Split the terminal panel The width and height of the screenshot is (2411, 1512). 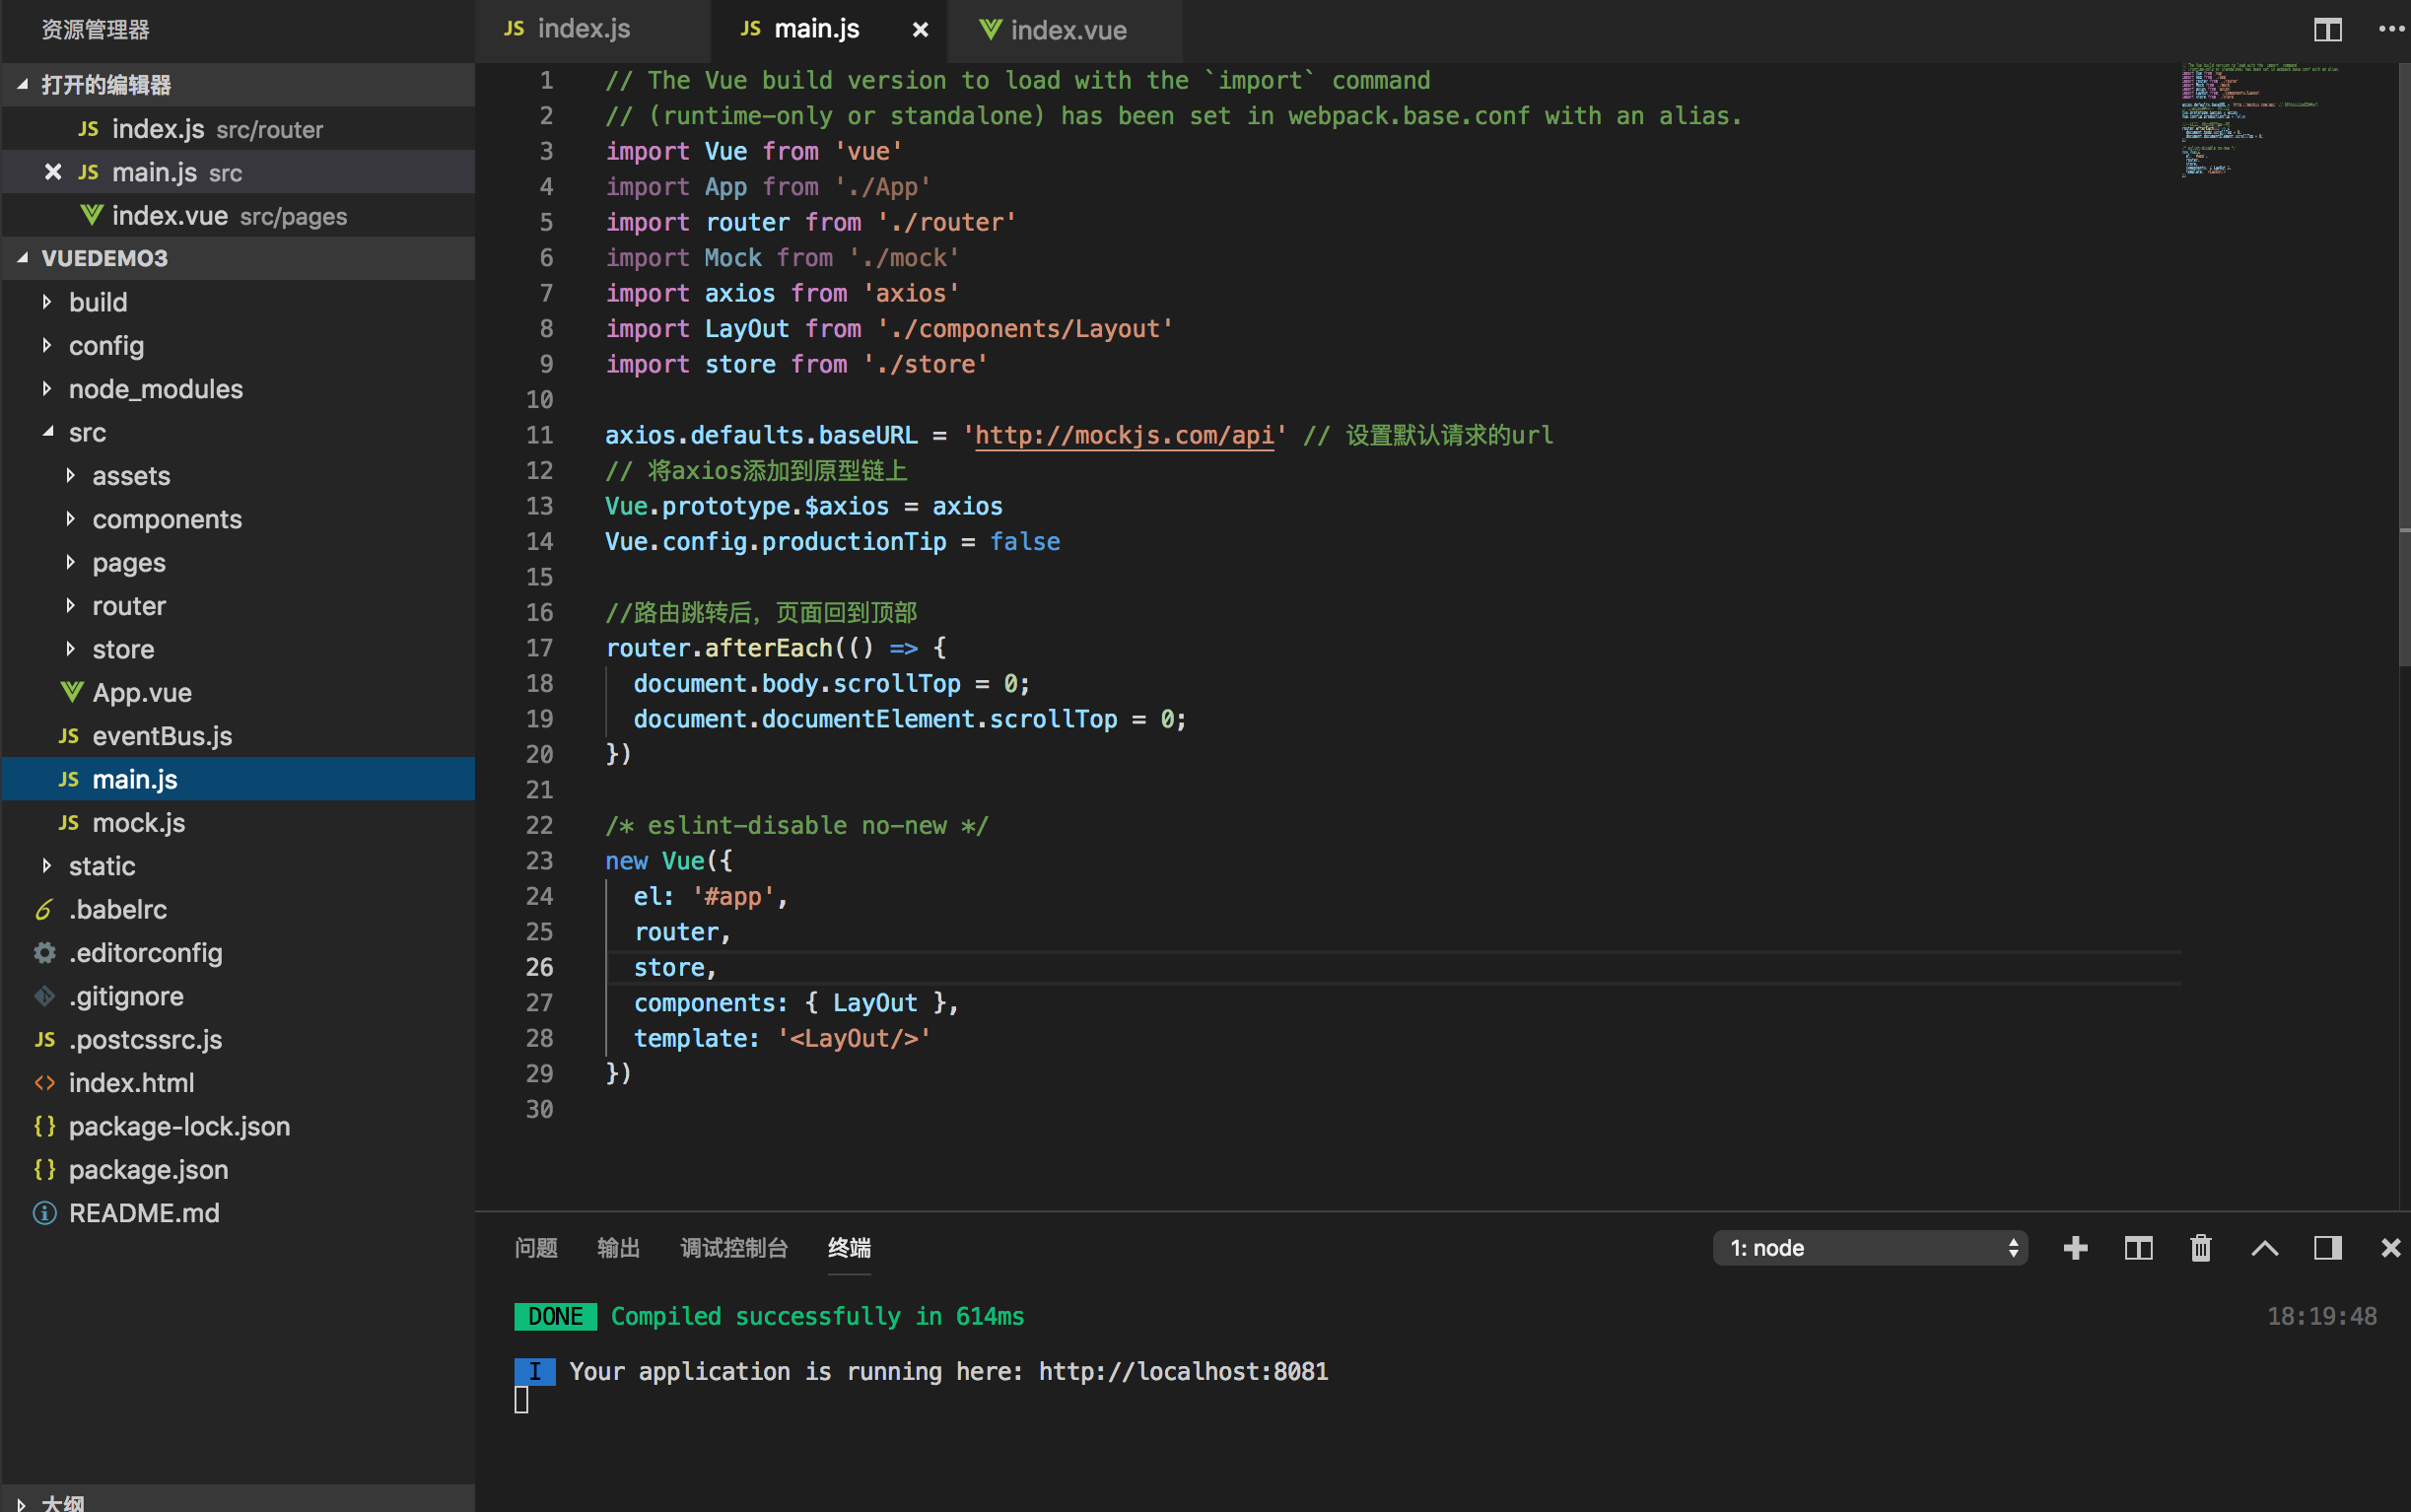click(2138, 1247)
